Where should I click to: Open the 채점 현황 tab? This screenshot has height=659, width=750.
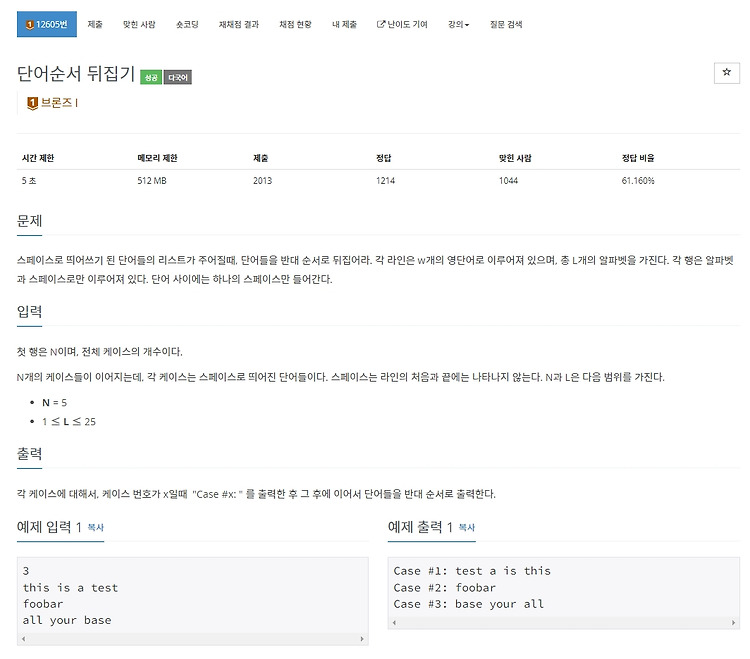point(295,24)
